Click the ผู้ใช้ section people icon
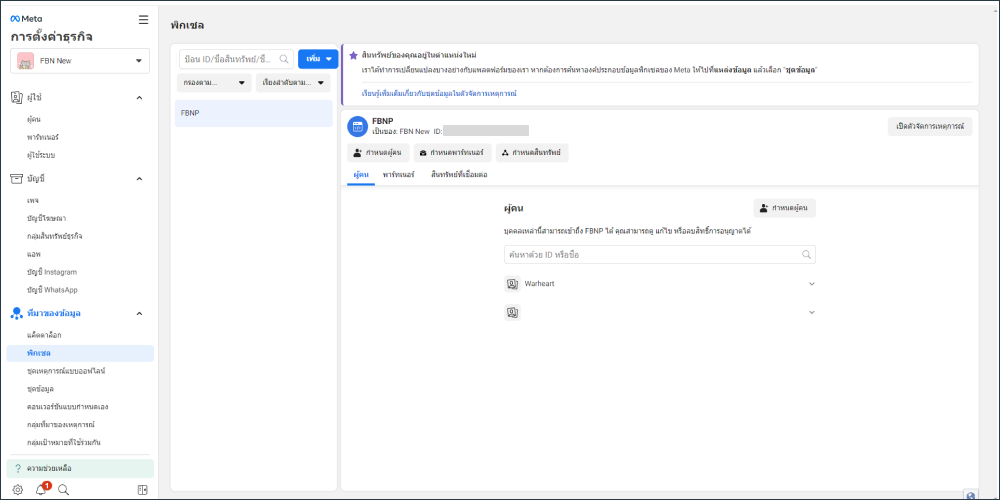 (x=17, y=98)
